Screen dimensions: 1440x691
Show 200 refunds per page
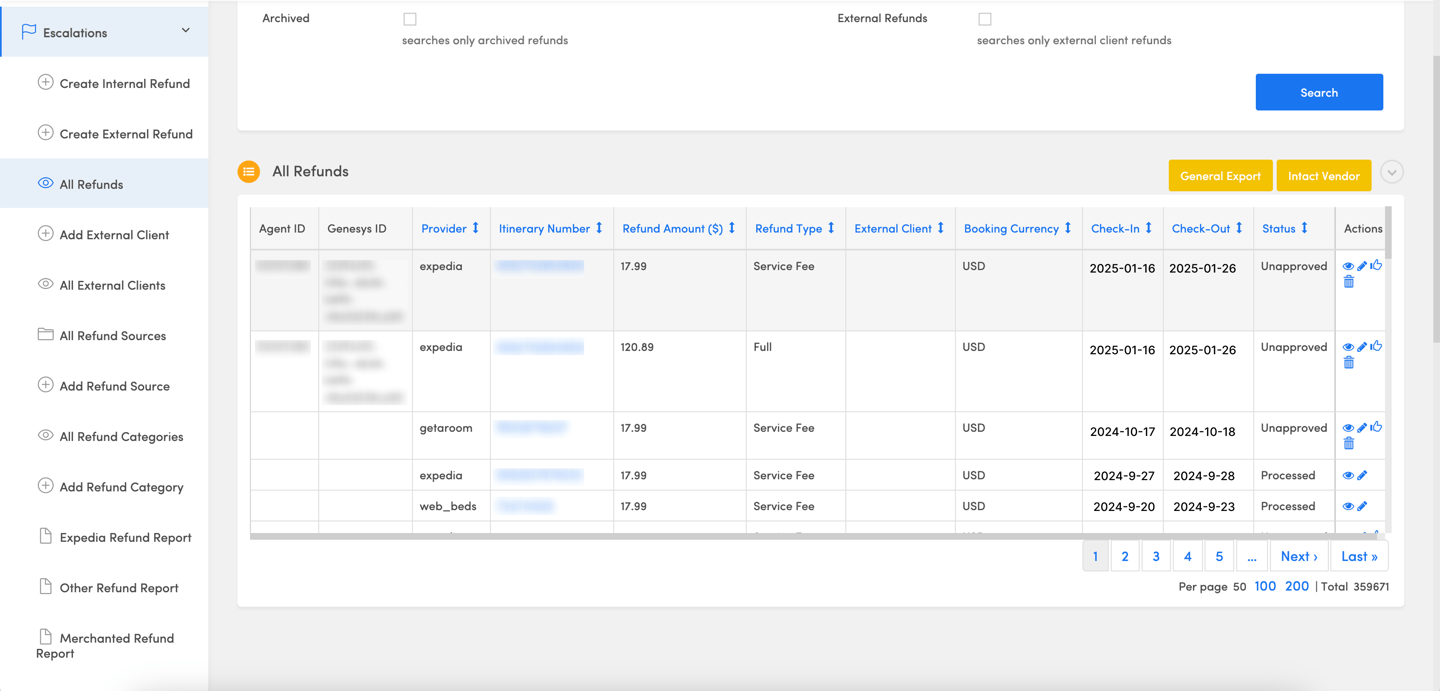(1297, 586)
